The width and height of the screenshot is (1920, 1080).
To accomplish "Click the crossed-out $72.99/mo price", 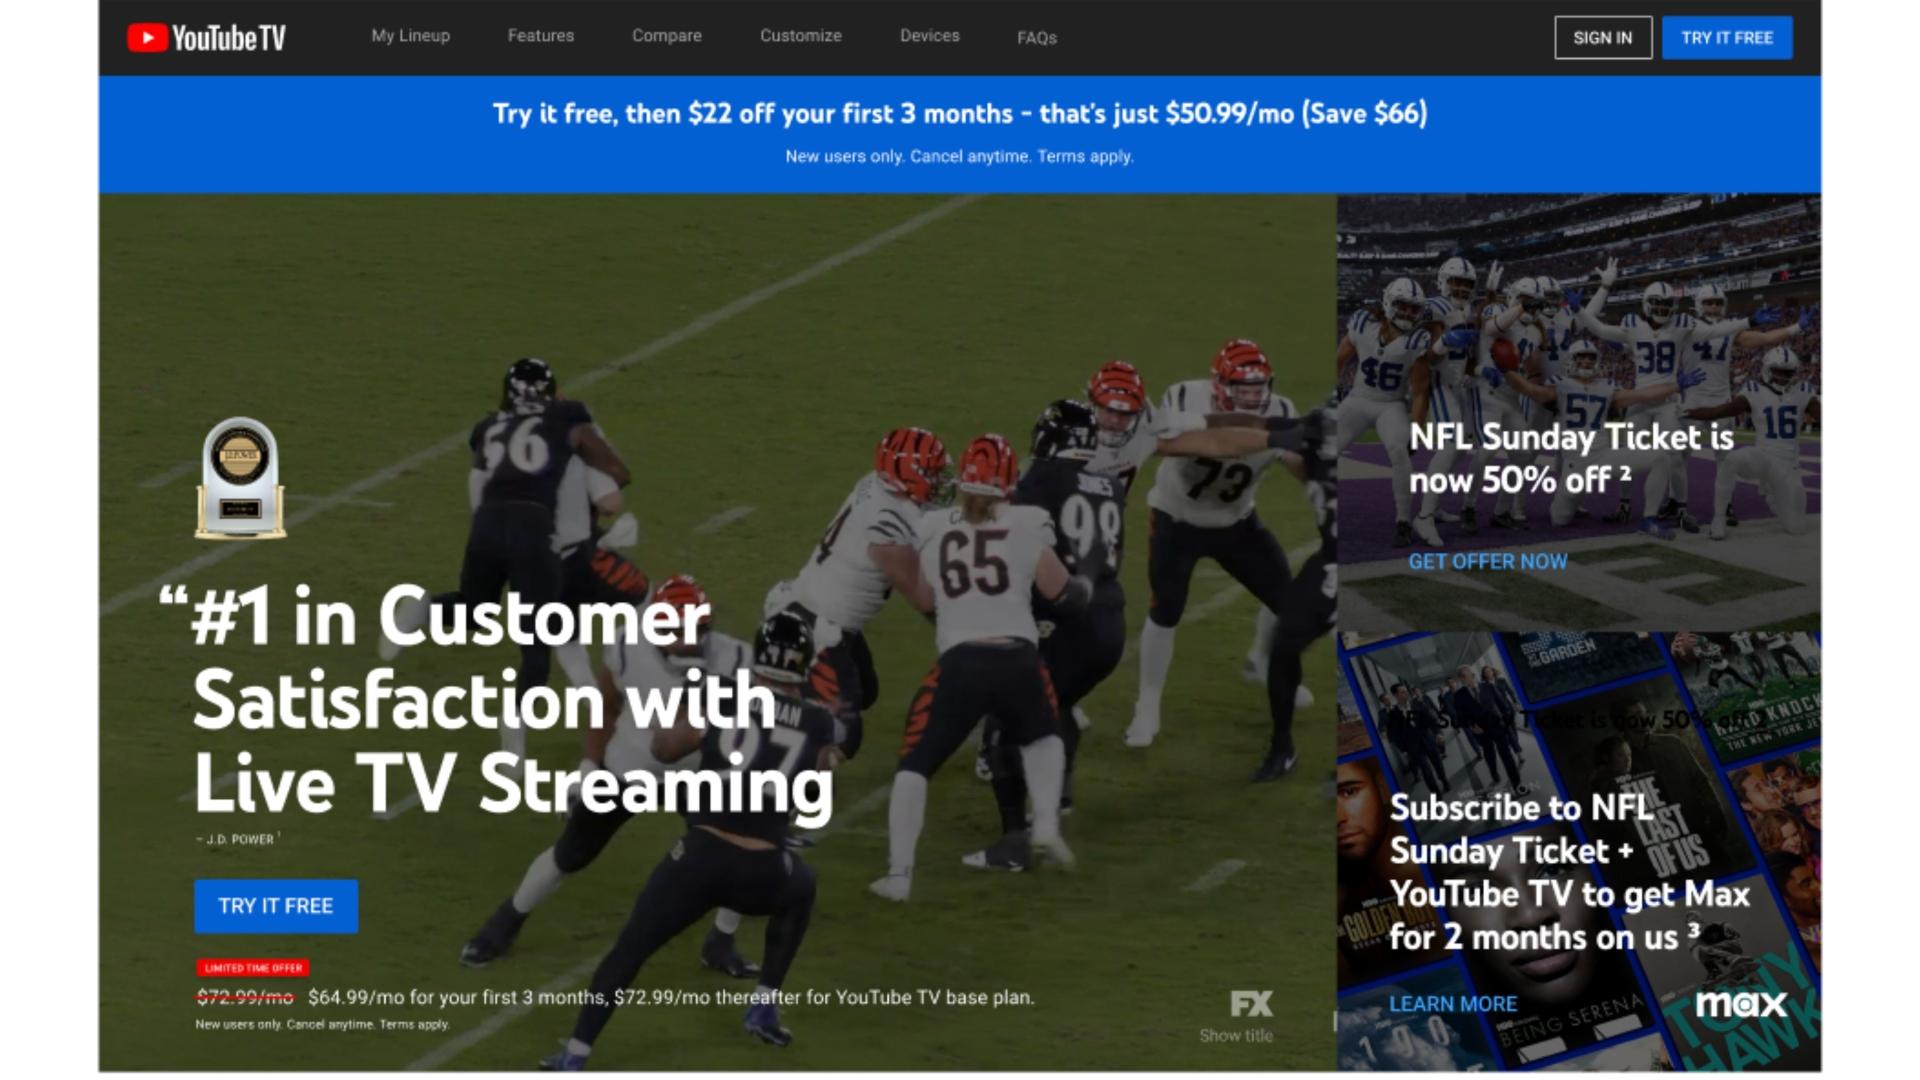I will coord(246,997).
